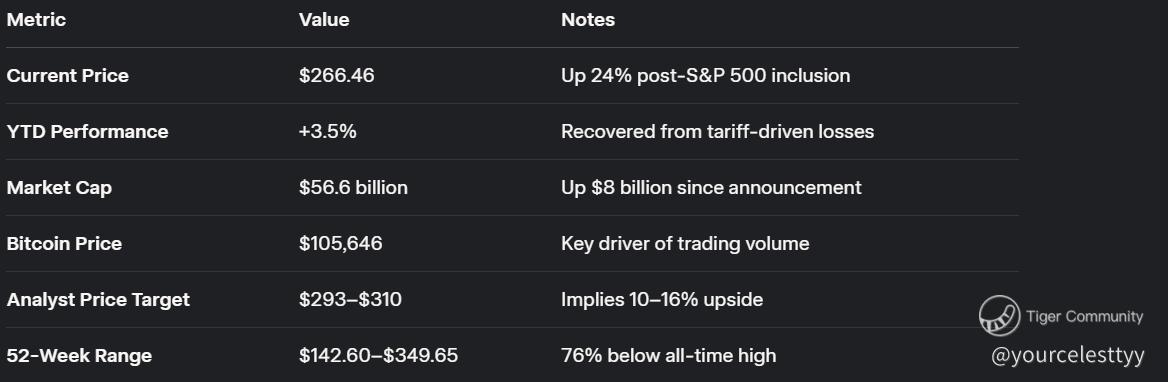Select the $105,646 Bitcoin value
This screenshot has height=382, width=1168.
(340, 243)
